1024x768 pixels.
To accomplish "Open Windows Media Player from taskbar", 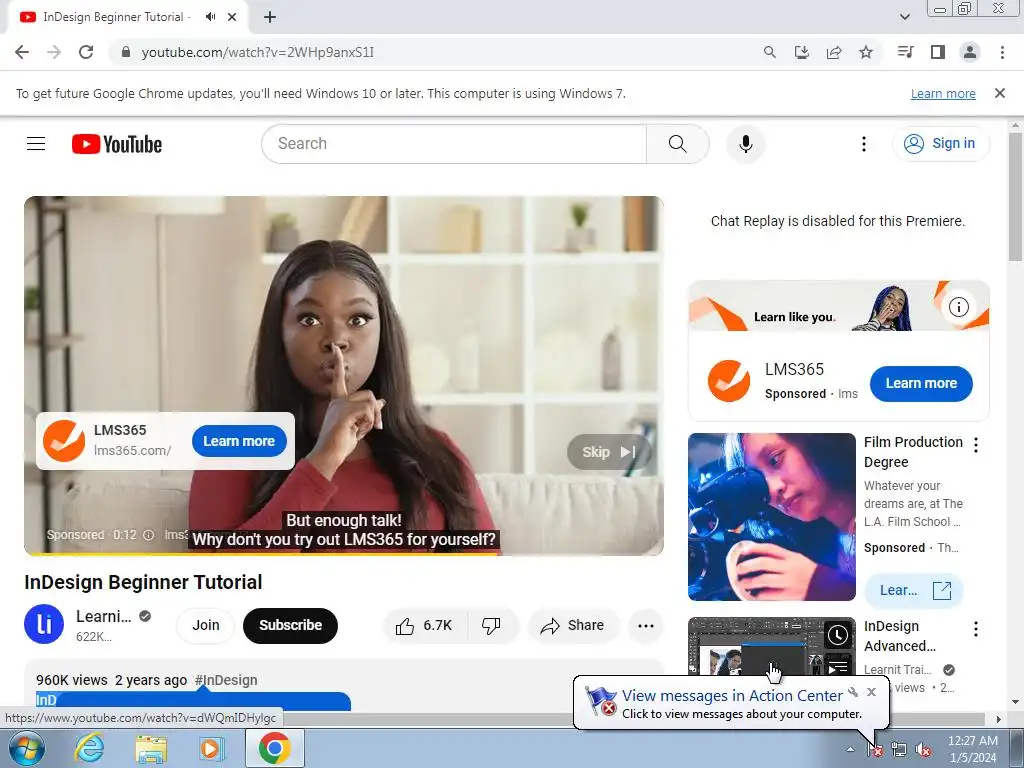I will click(211, 748).
